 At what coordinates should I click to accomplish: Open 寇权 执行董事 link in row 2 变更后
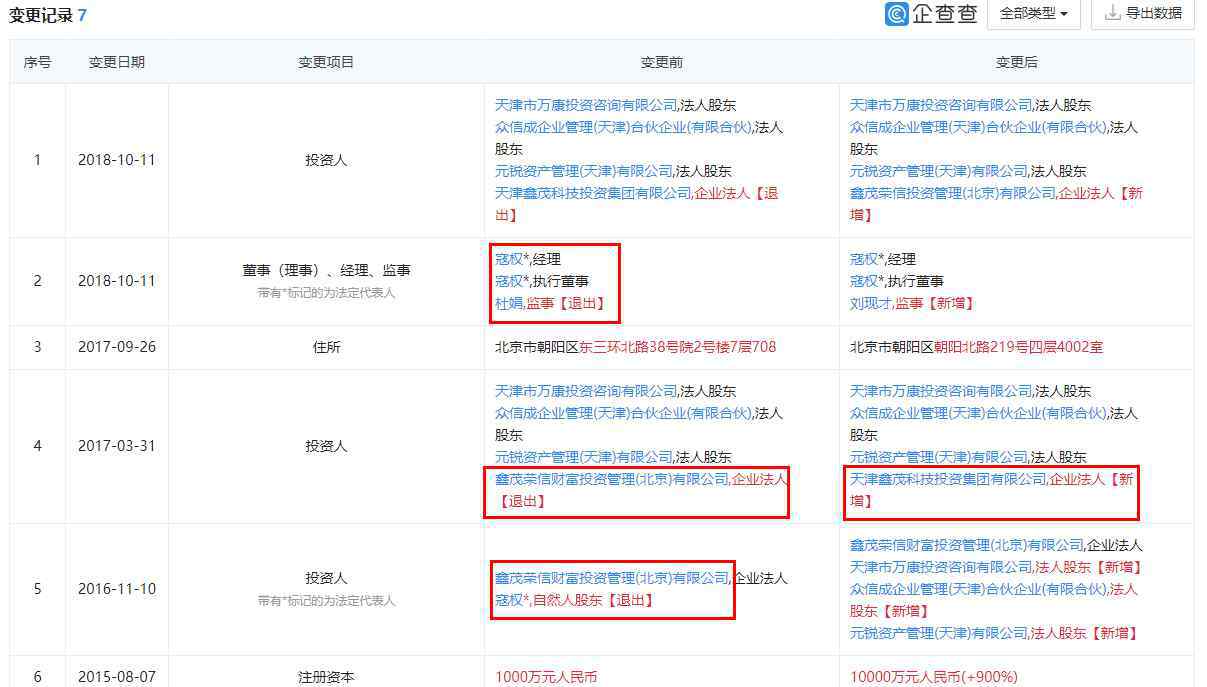point(864,281)
